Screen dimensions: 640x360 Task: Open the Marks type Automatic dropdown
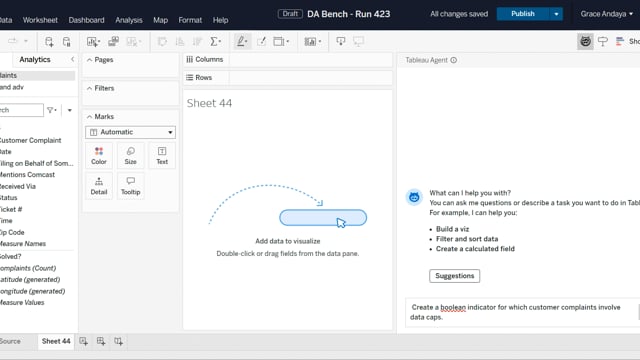click(x=131, y=132)
